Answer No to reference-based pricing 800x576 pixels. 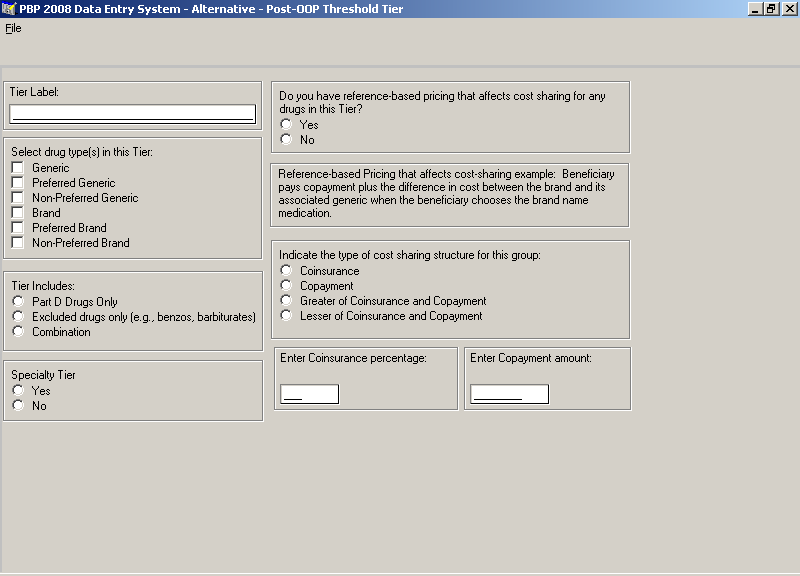286,140
